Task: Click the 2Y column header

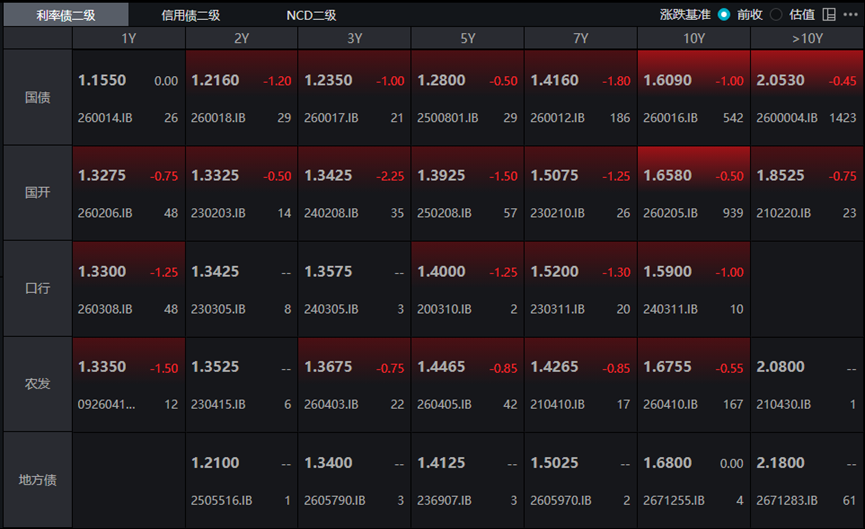Action: click(x=242, y=39)
